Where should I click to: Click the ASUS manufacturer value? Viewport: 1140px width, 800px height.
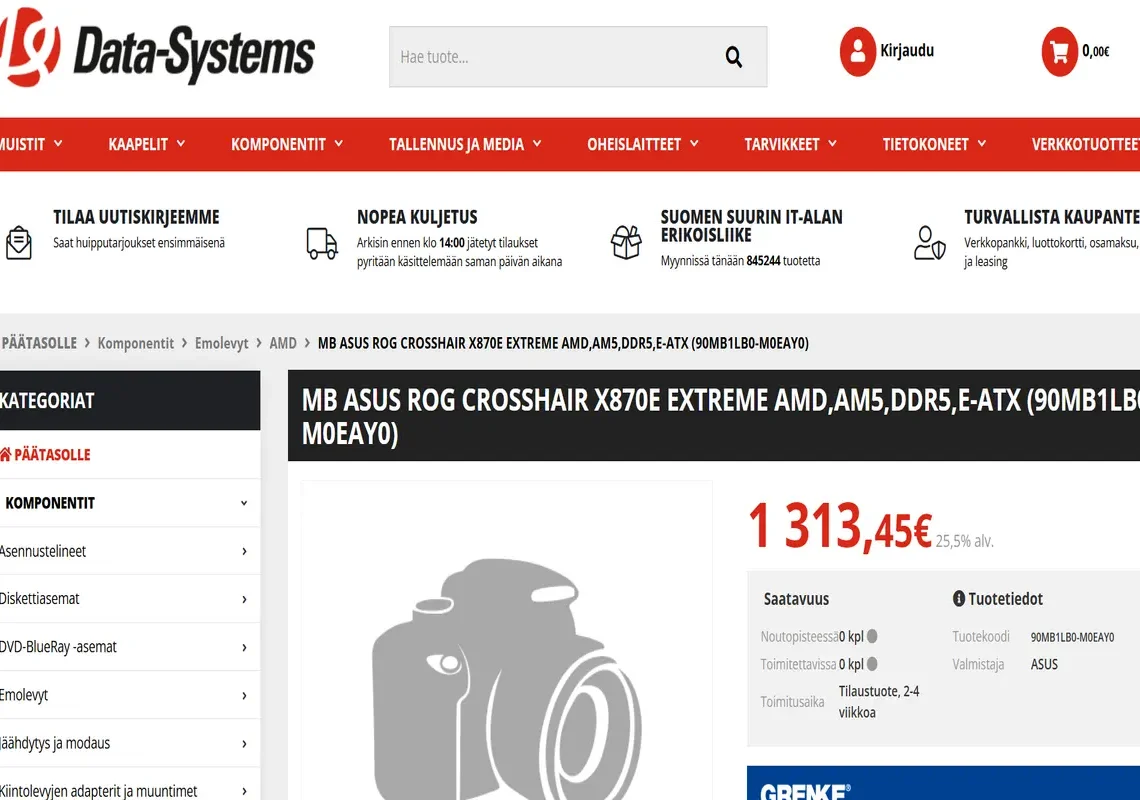tap(1044, 664)
